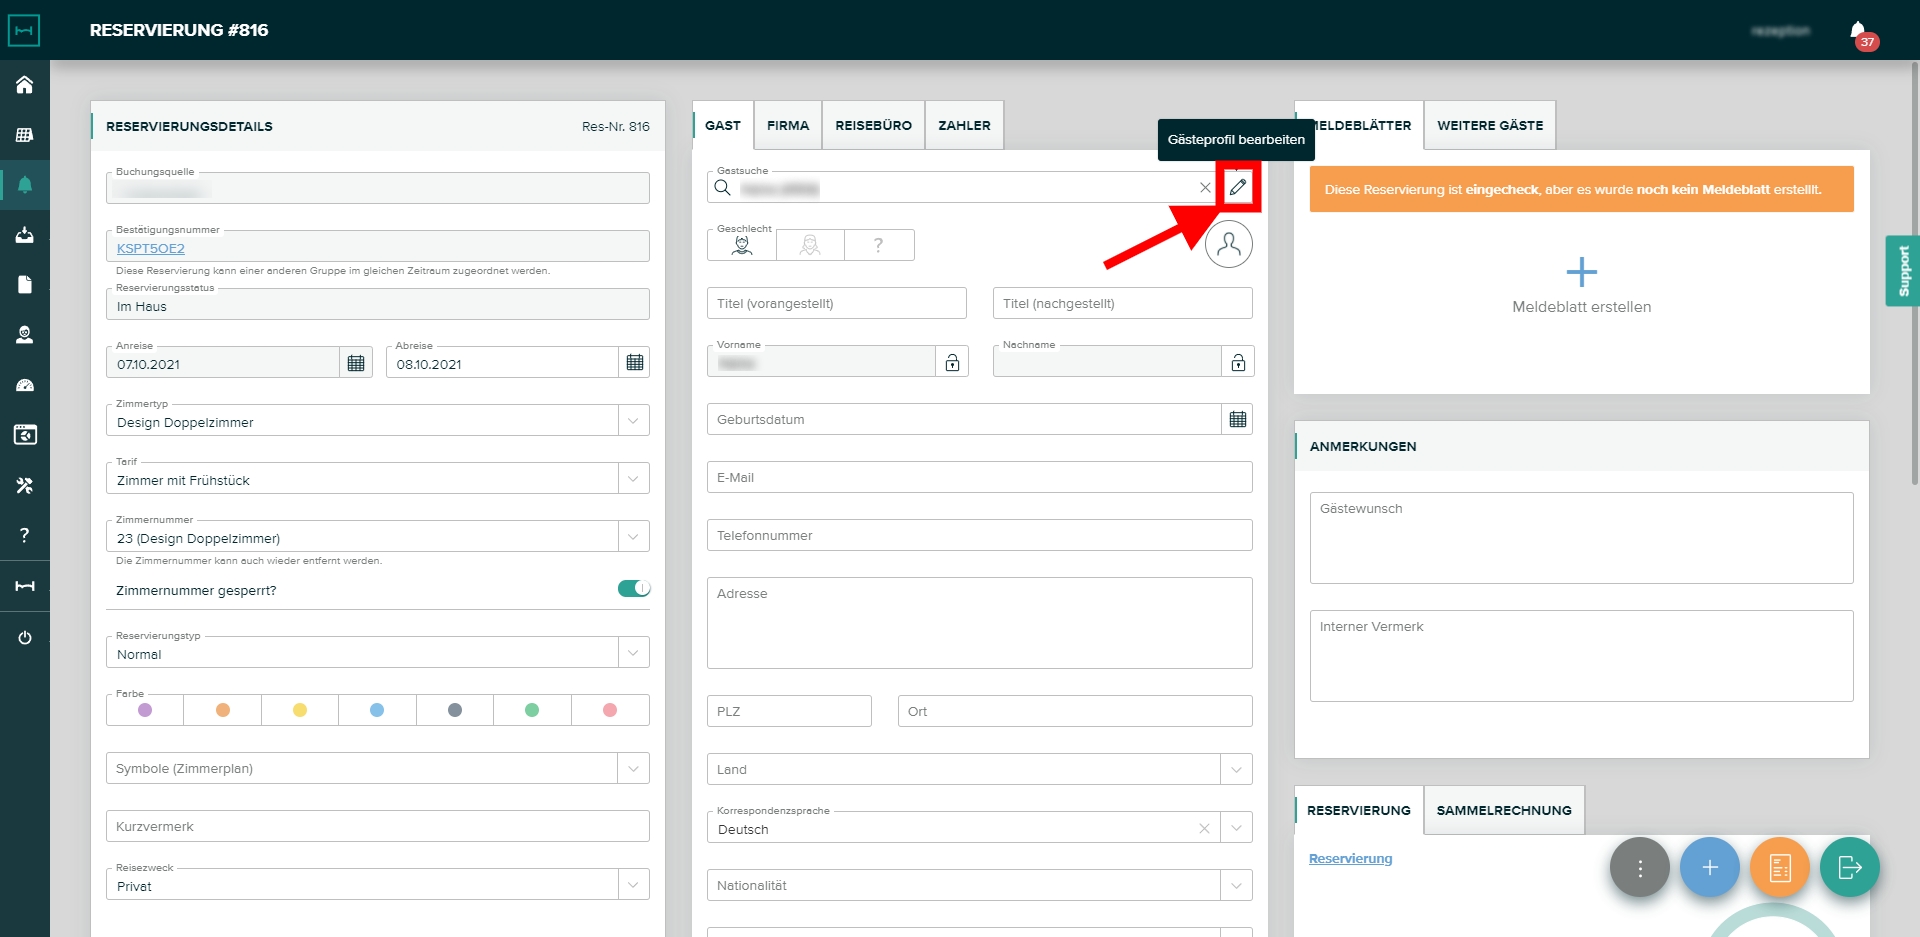Open the home icon in sidebar
The width and height of the screenshot is (1920, 937).
click(x=25, y=85)
